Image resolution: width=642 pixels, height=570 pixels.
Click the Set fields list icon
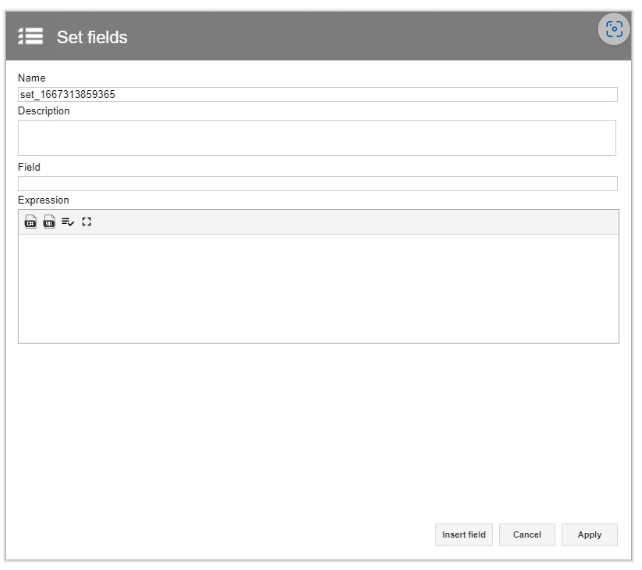tap(30, 36)
